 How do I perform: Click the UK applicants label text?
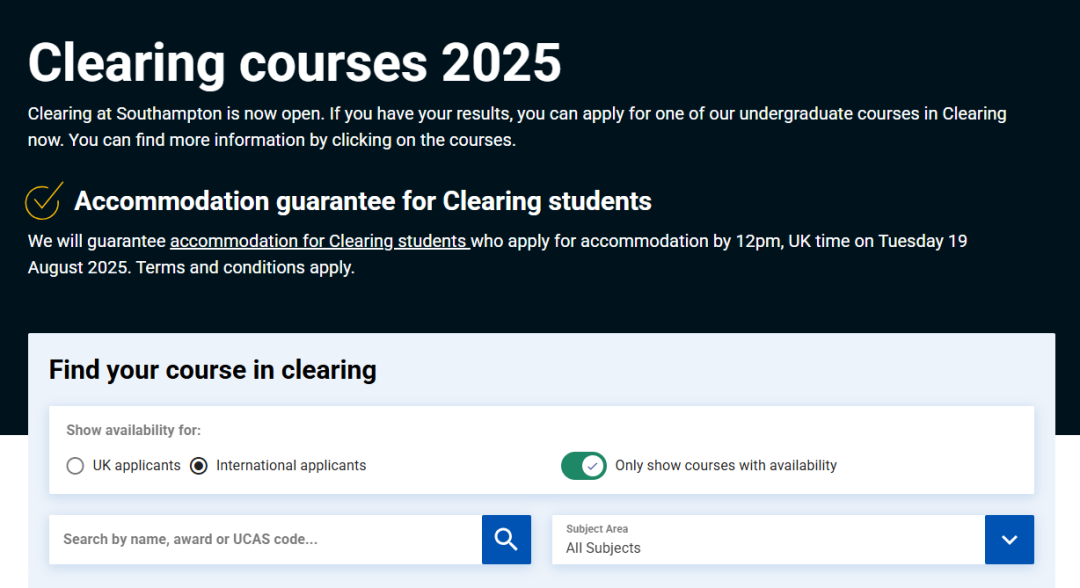(x=136, y=465)
